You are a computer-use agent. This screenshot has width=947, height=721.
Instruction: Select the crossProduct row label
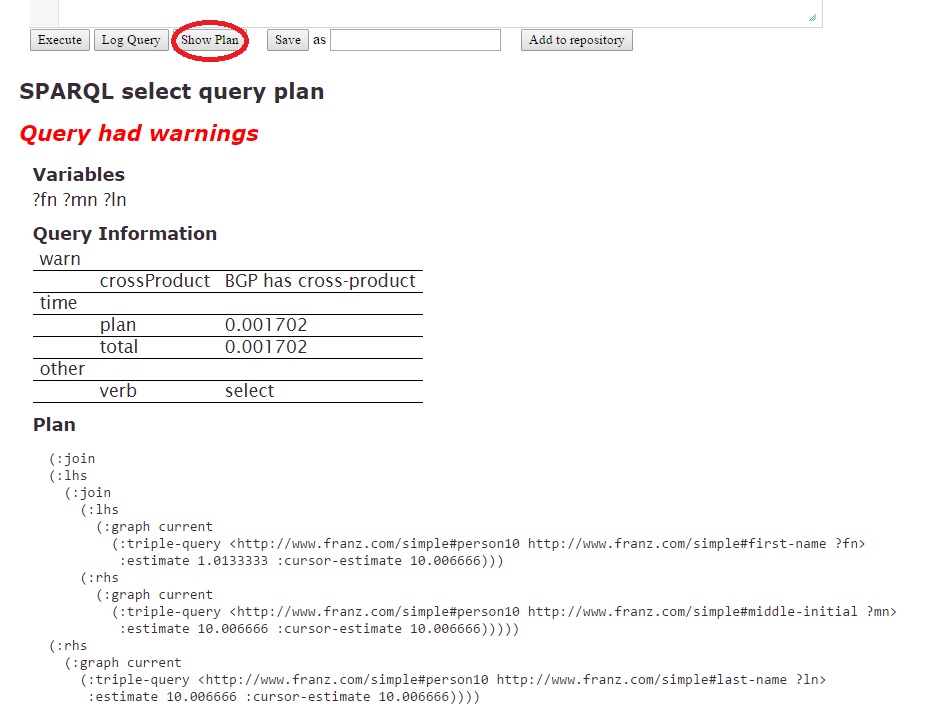155,281
